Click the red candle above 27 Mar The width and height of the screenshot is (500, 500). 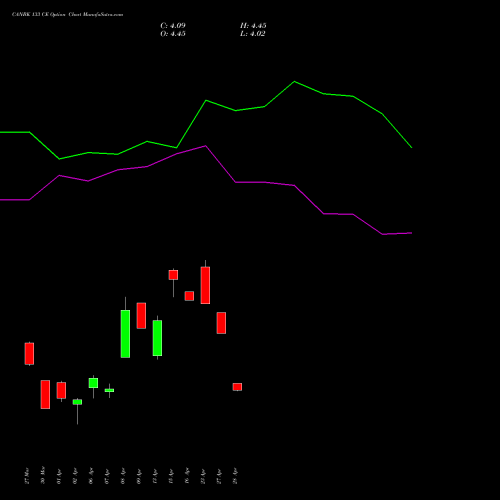(29, 354)
